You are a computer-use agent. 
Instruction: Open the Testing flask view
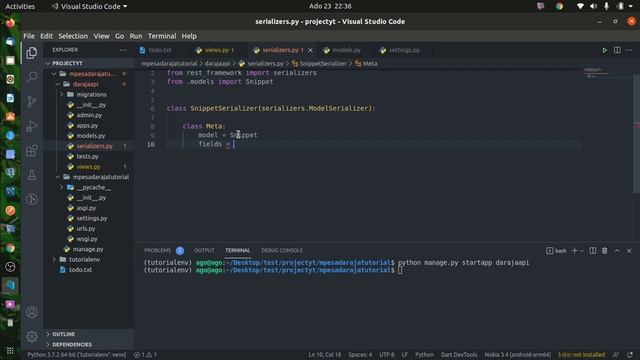31,175
